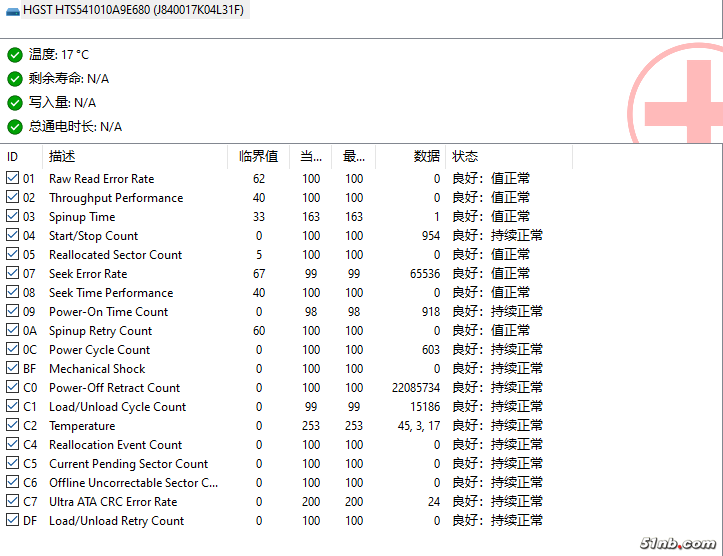Screen dimensions: 723x556
Task: Select the Current Pending Sector Count row
Action: [x=128, y=464]
